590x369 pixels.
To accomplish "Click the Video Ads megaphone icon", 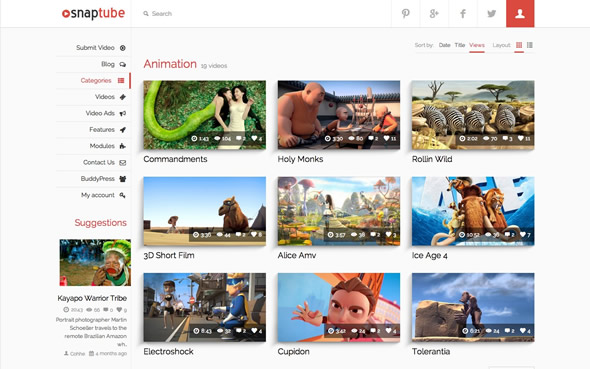I will pyautogui.click(x=123, y=113).
